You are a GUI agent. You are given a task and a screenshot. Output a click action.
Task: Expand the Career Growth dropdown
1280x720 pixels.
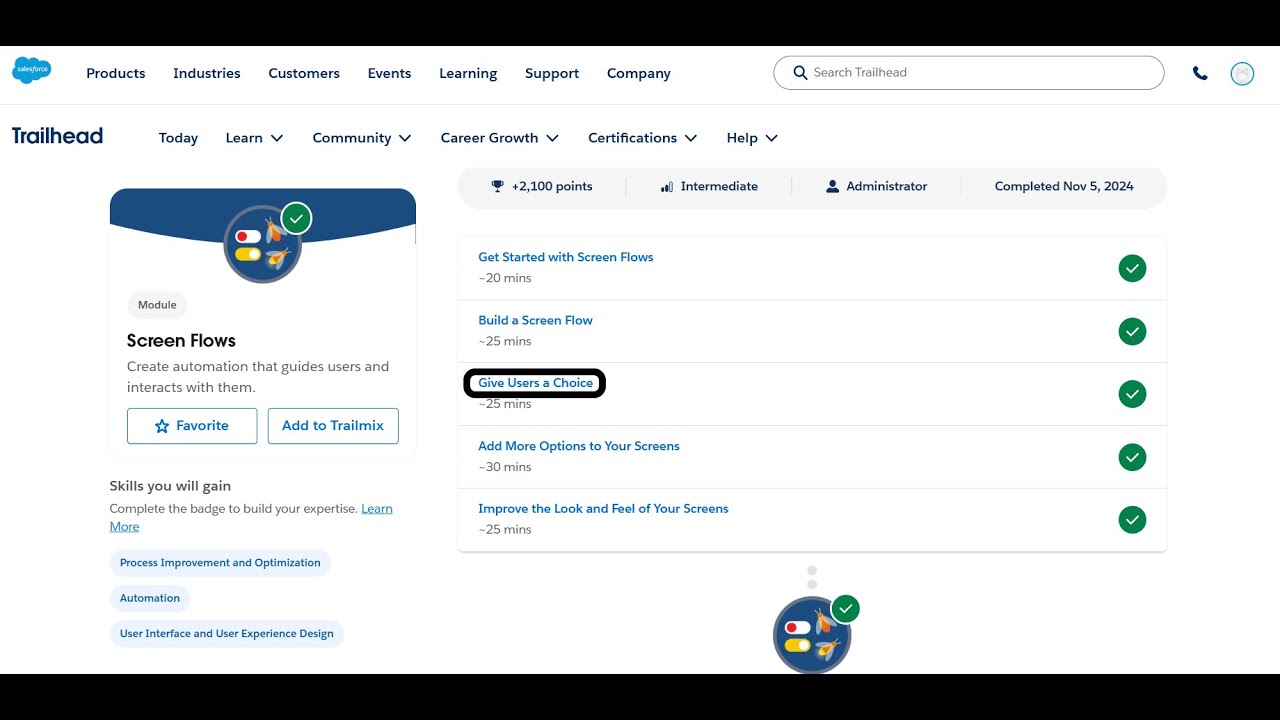pyautogui.click(x=500, y=138)
